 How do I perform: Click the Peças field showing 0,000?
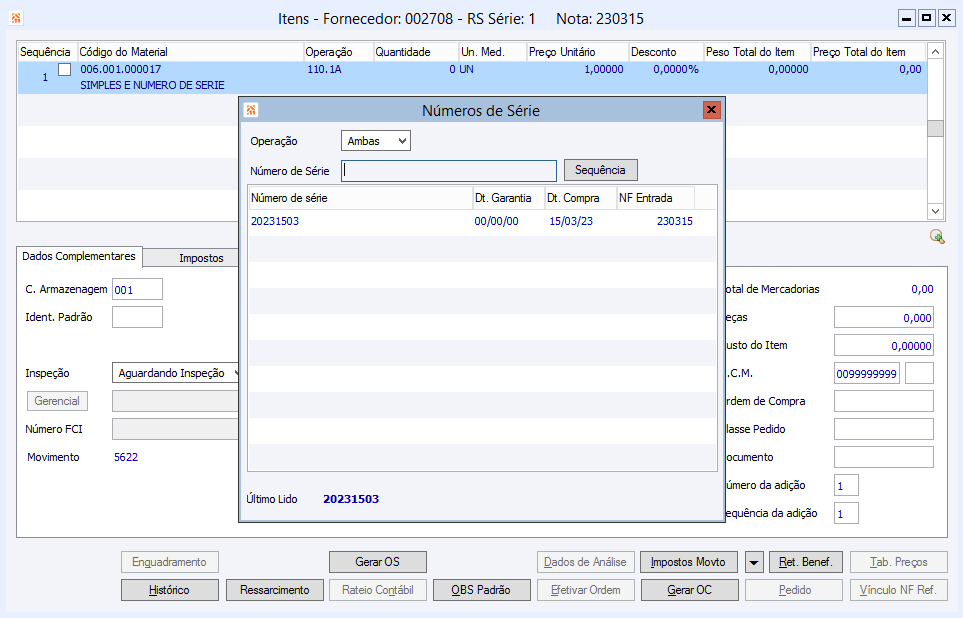pos(884,318)
